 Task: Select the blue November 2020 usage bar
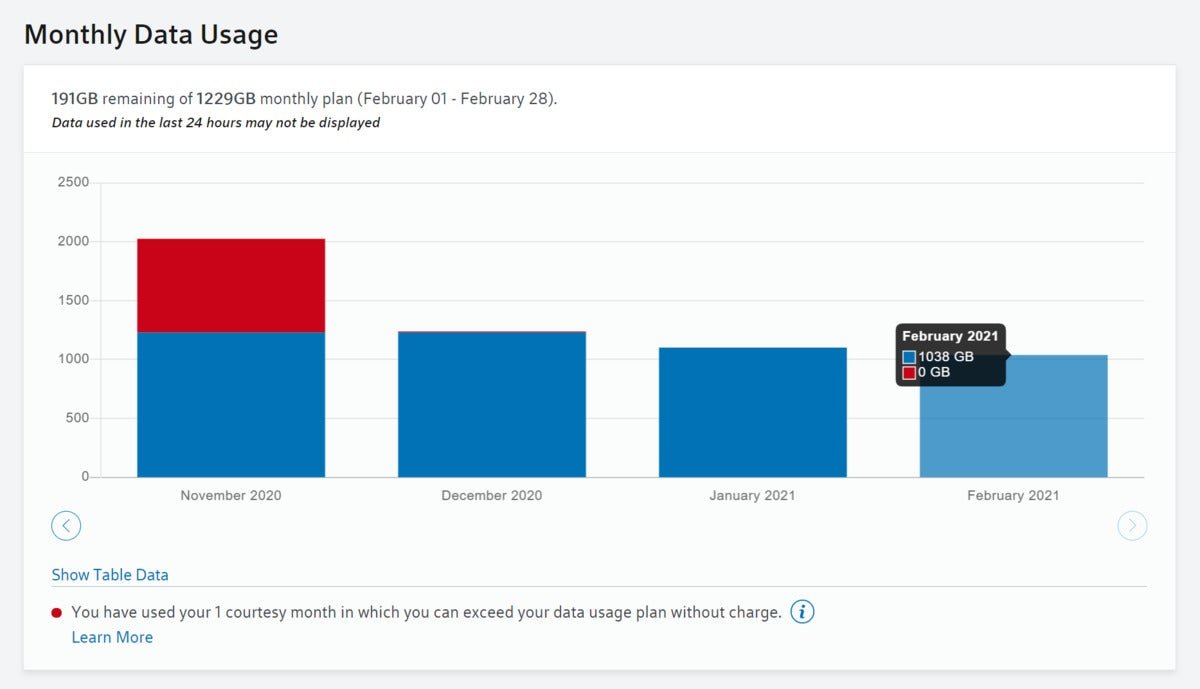pos(231,404)
